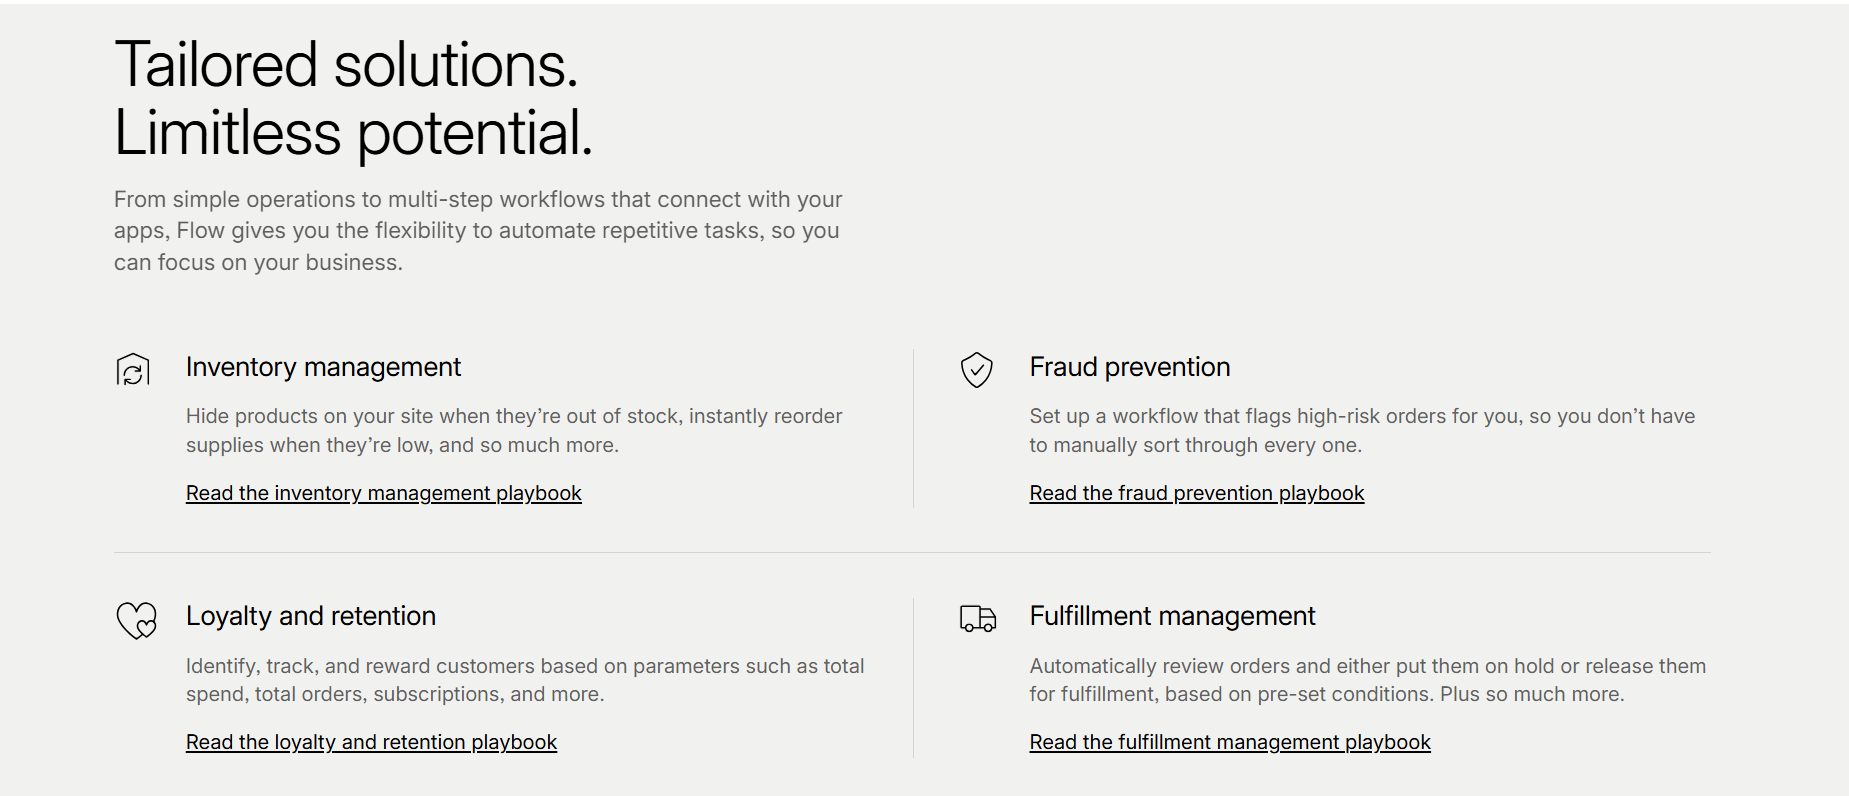Click the 'Tailored solutions.' headline text
The width and height of the screenshot is (1849, 796).
(346, 66)
